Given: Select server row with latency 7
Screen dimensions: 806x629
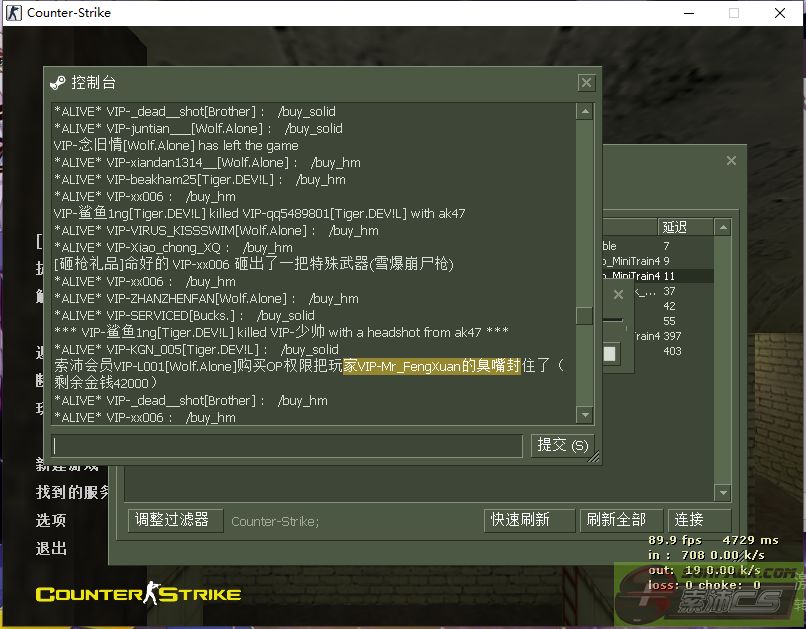Looking at the screenshot, I should [657, 246].
